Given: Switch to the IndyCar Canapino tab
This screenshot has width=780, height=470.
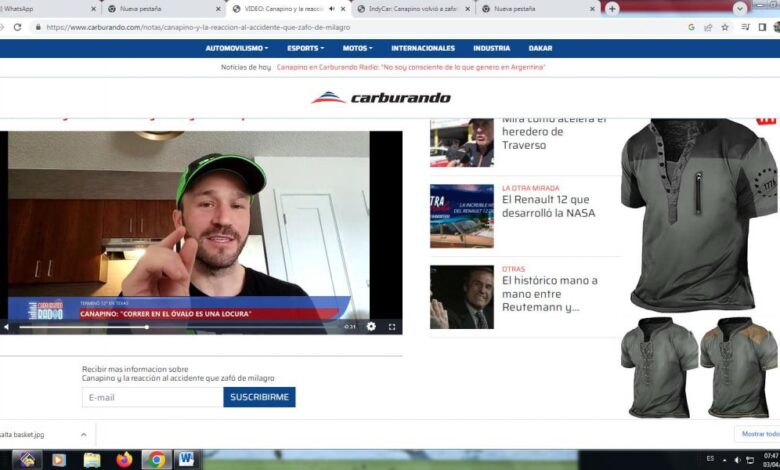Looking at the screenshot, I should (x=413, y=9).
